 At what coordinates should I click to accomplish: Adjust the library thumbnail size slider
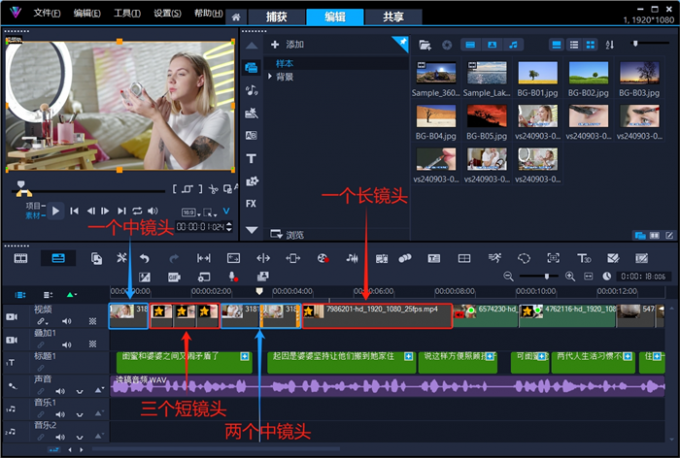pyautogui.click(x=635, y=43)
